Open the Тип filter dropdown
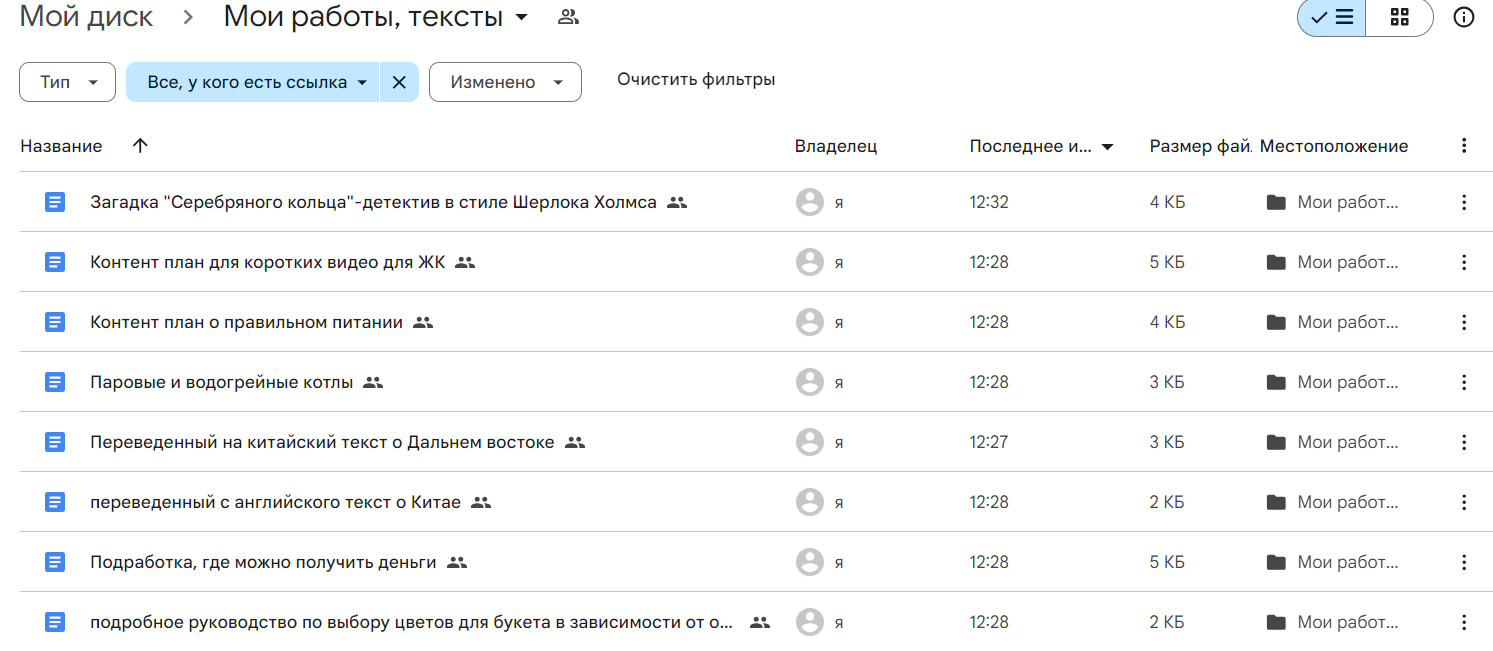 pos(67,82)
